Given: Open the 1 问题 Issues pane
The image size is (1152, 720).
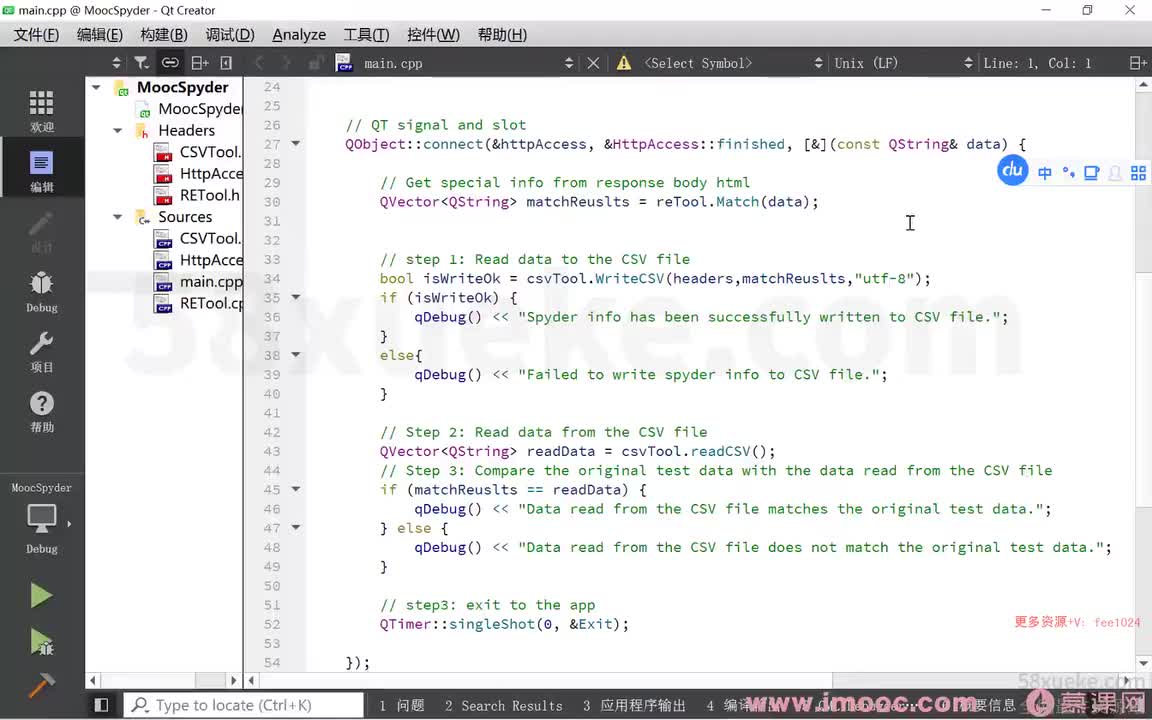Looking at the screenshot, I should [402, 705].
